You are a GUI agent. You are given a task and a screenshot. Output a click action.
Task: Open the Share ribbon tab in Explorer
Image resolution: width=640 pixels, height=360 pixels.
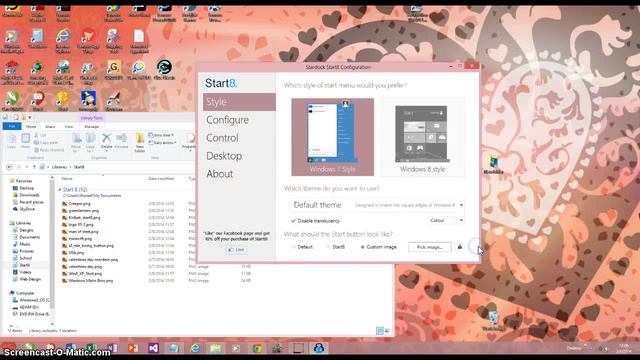click(x=50, y=127)
